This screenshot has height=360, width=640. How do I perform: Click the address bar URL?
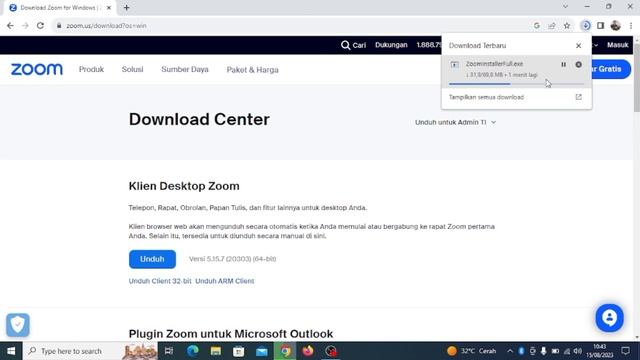[106, 26]
